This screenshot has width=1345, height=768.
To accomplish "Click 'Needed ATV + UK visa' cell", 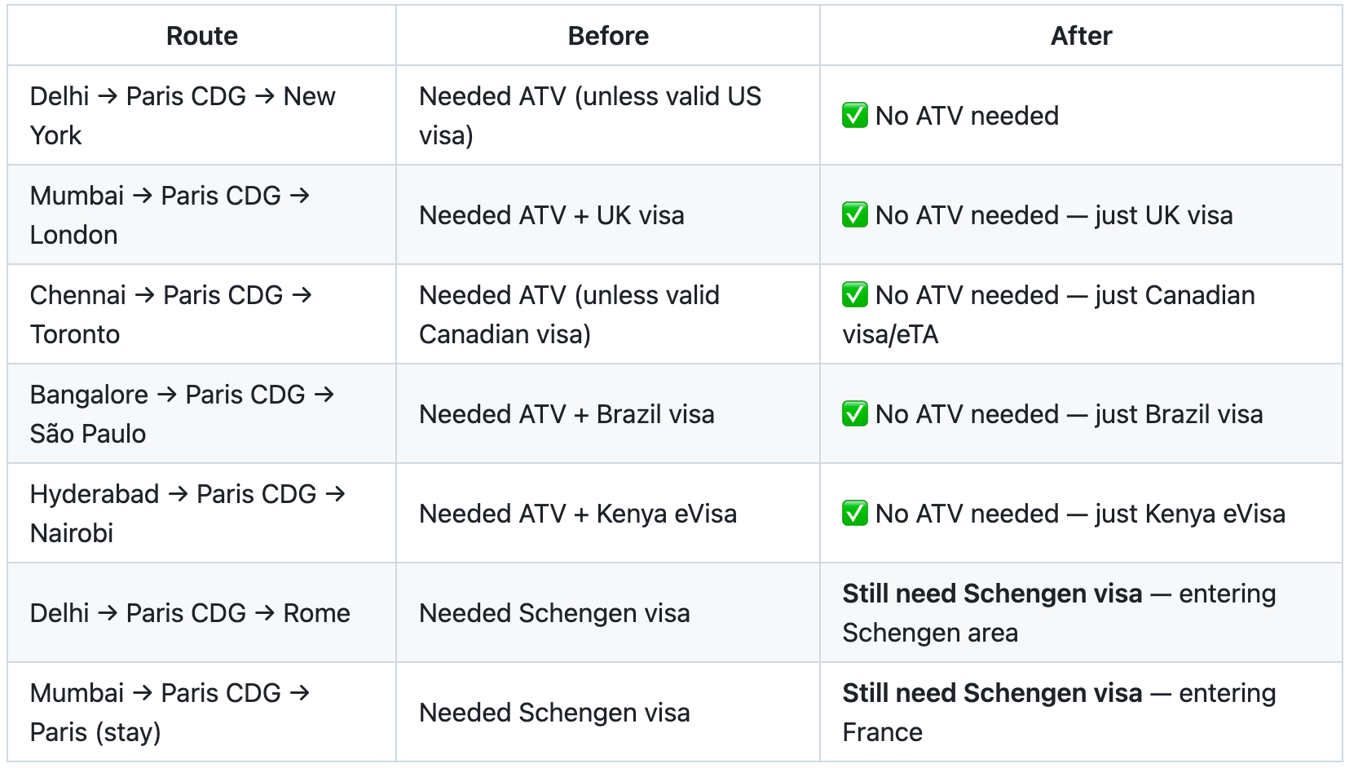I will (552, 215).
